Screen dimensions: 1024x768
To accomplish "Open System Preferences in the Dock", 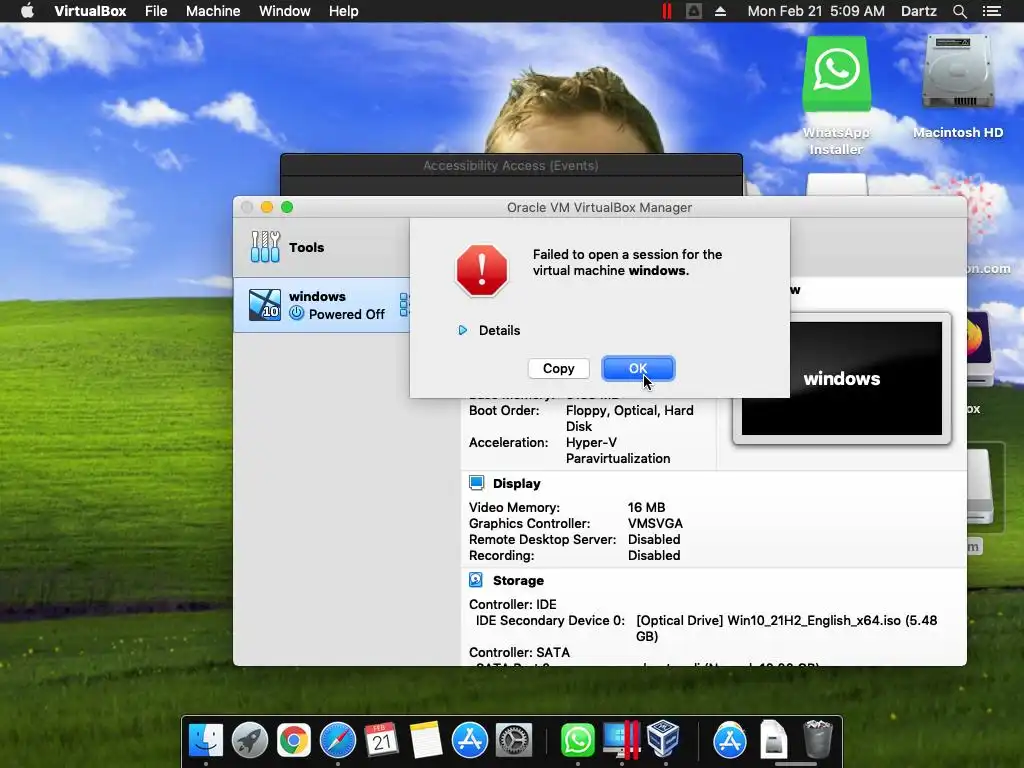I will tap(514, 740).
